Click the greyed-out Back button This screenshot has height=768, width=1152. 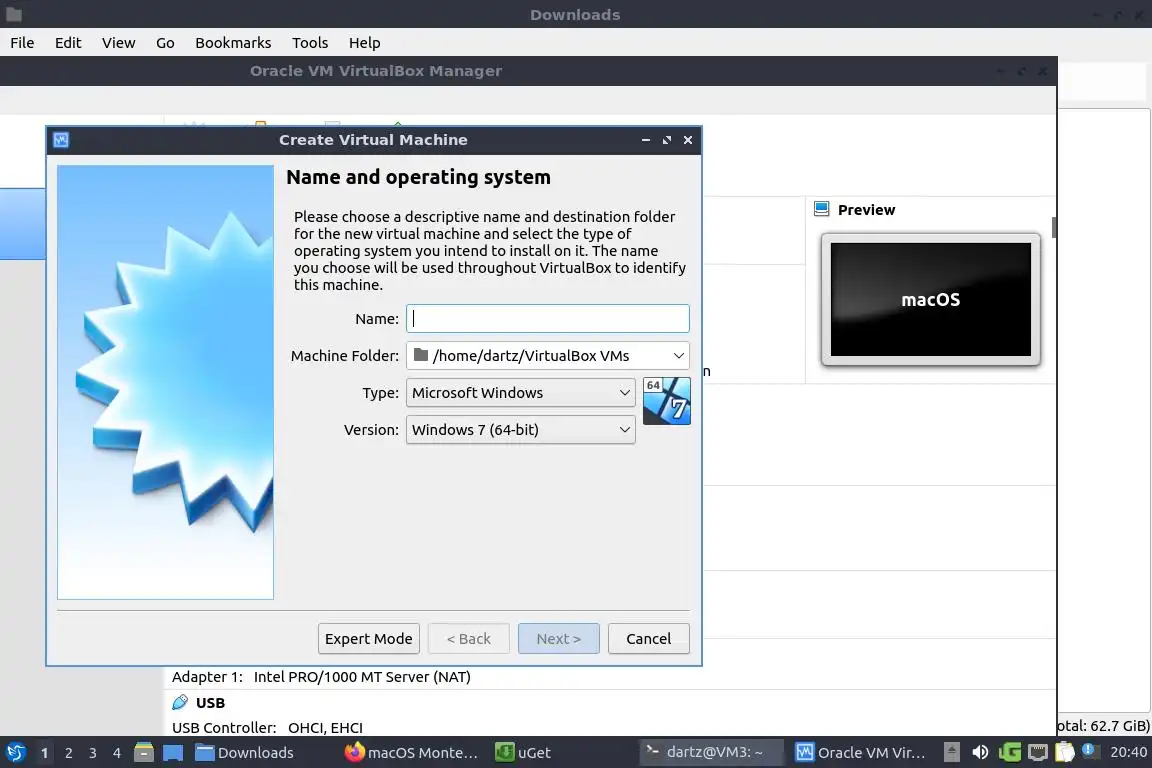point(469,639)
